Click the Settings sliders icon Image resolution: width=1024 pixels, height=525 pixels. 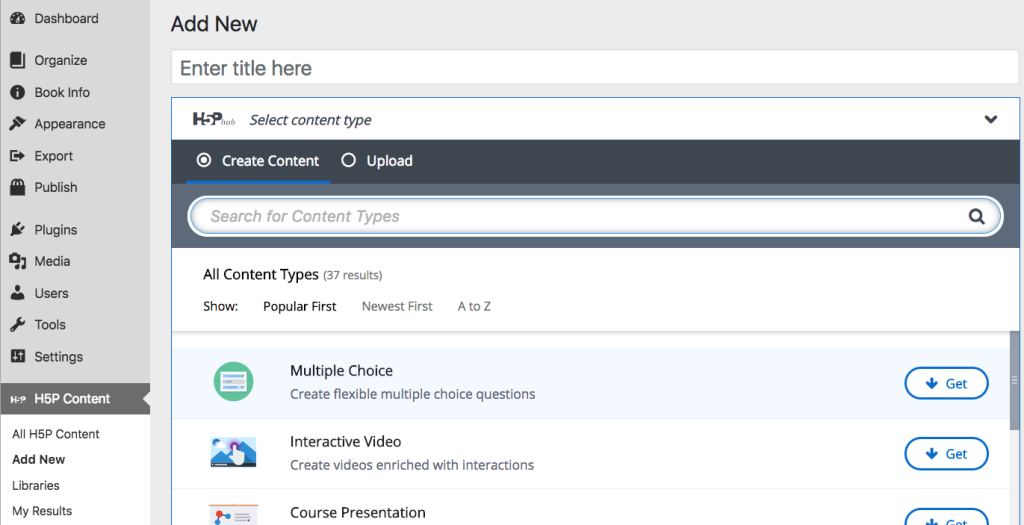click(18, 357)
